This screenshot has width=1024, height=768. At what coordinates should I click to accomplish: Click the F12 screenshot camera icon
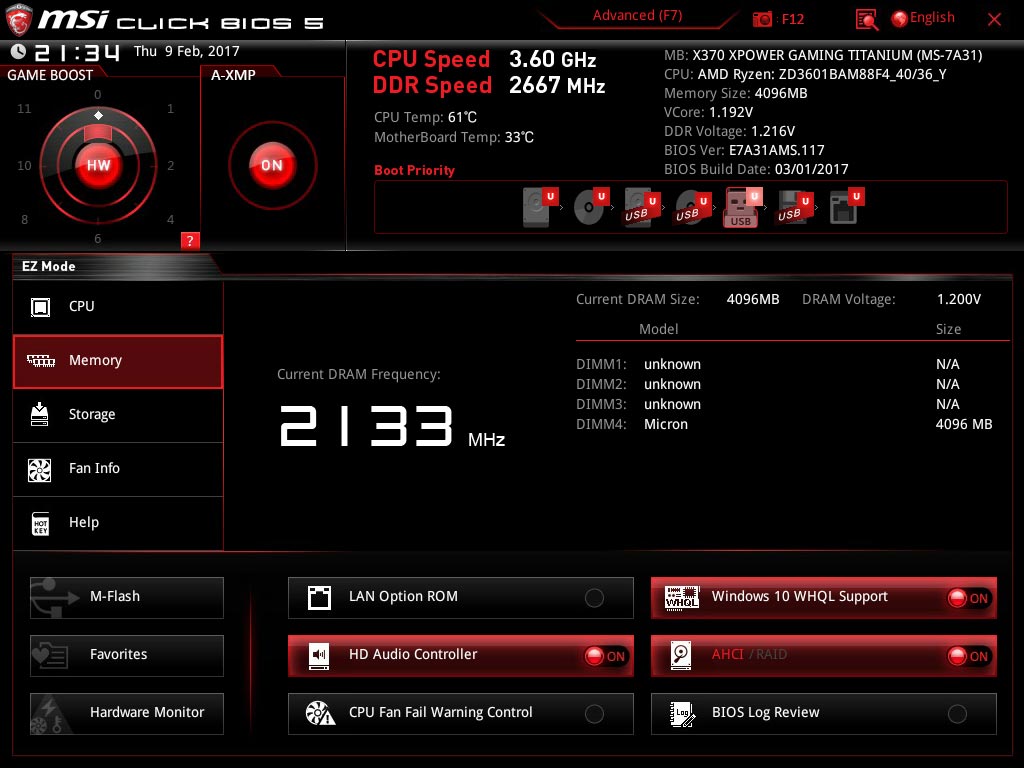click(x=763, y=19)
